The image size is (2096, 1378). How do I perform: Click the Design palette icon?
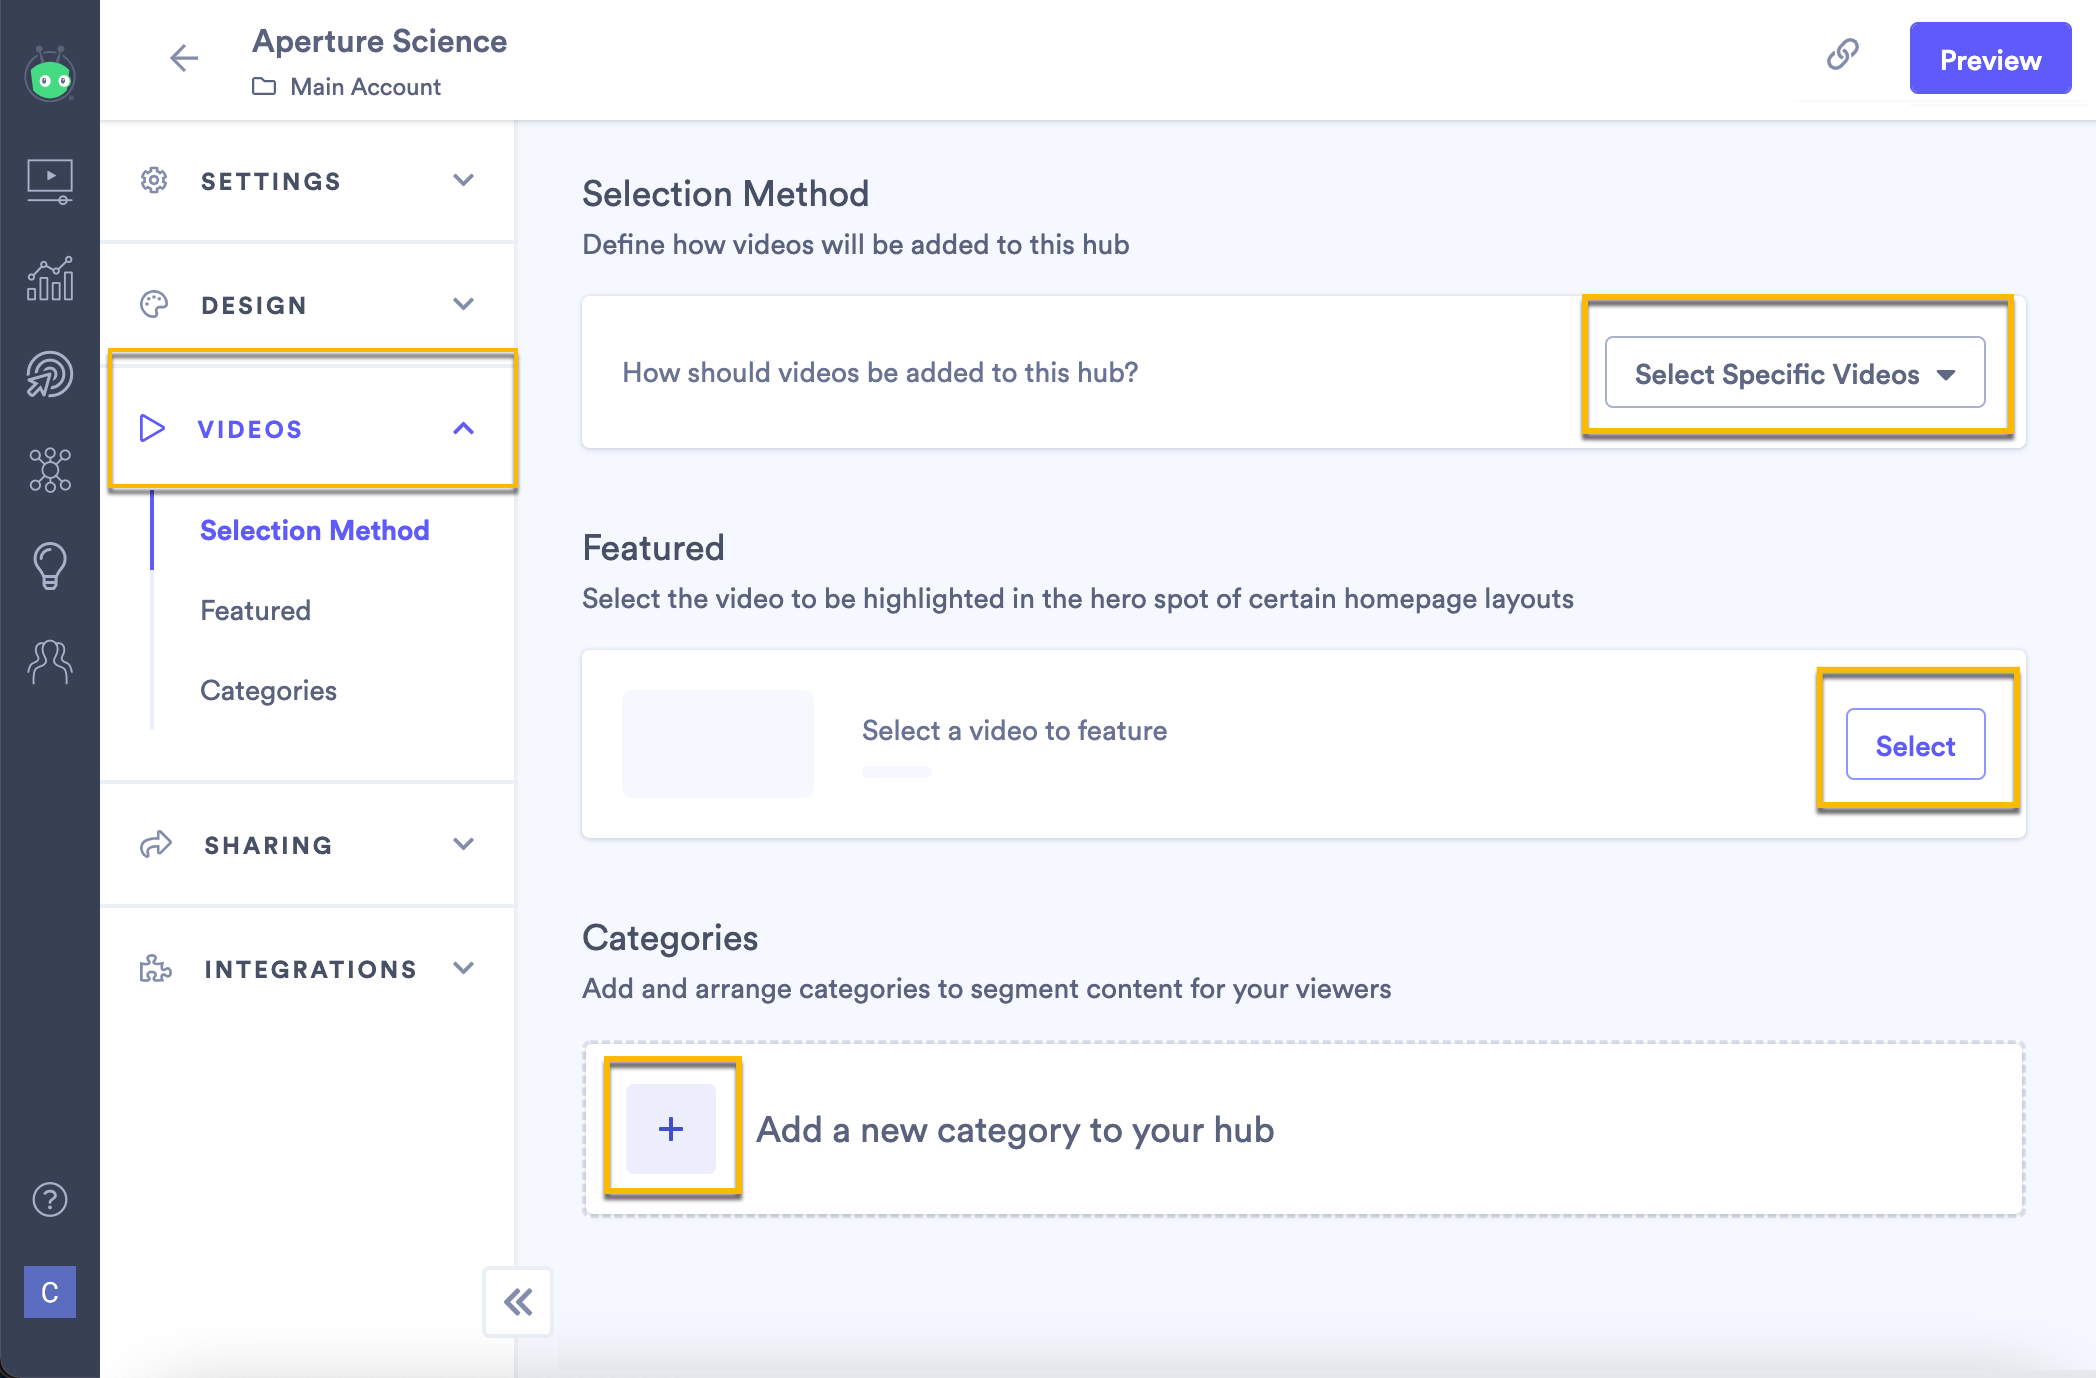click(x=154, y=304)
